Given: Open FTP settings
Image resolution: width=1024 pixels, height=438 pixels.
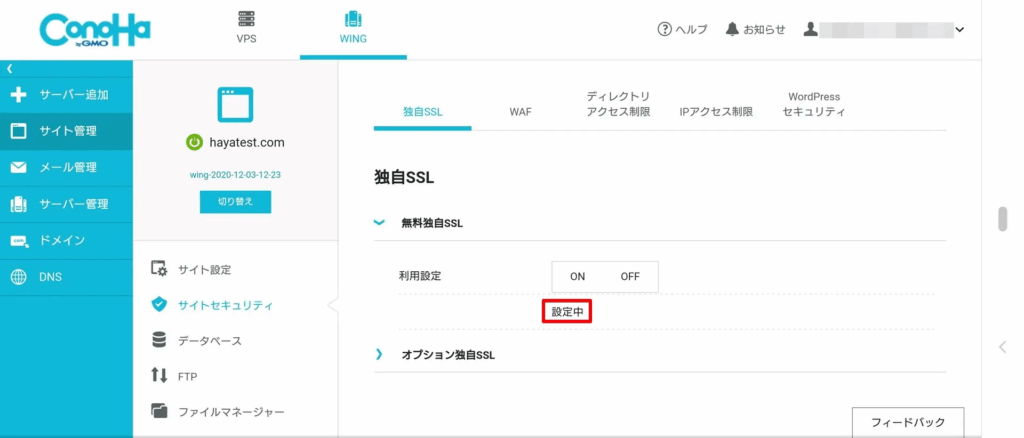Looking at the screenshot, I should coord(186,376).
